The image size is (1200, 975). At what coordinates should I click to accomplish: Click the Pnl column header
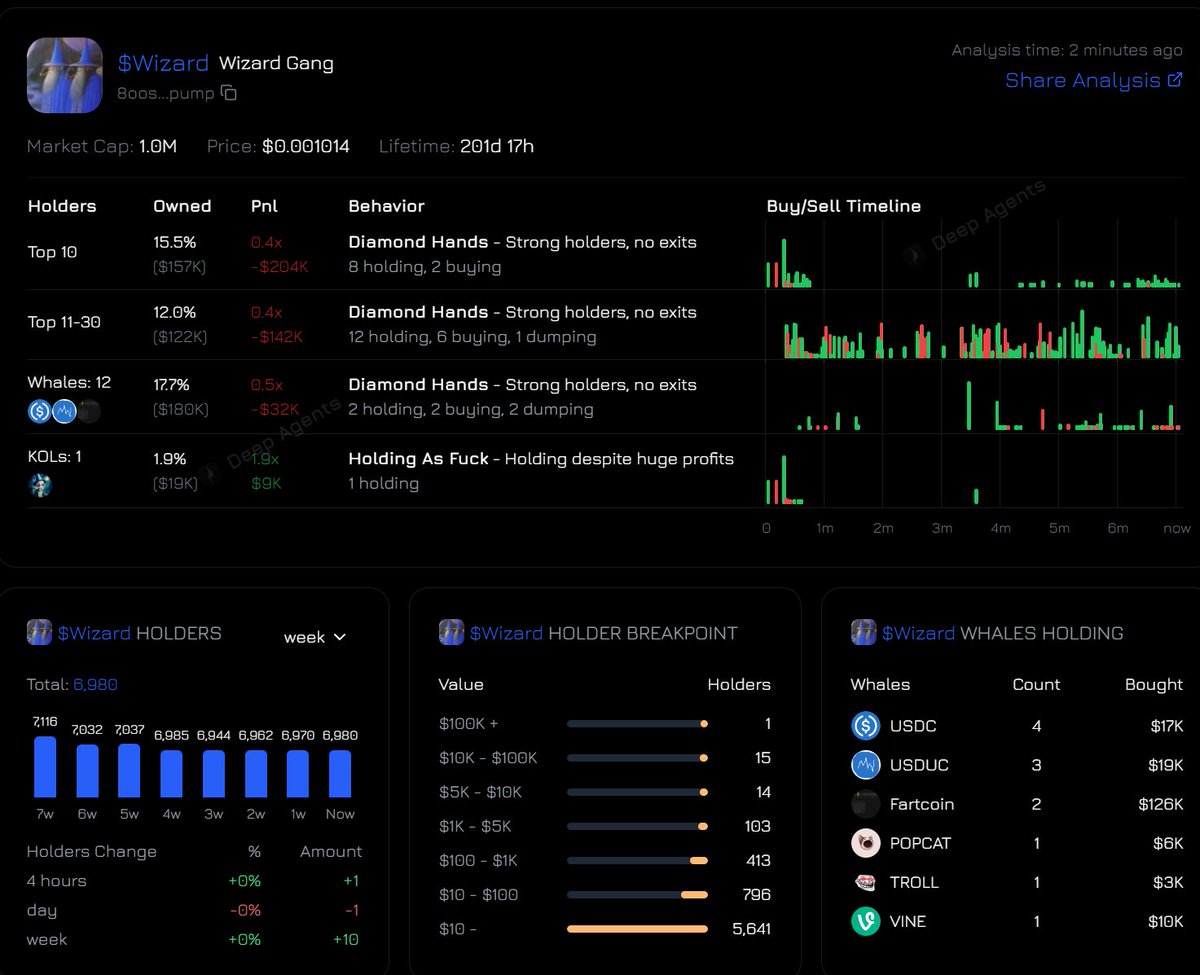click(x=264, y=206)
